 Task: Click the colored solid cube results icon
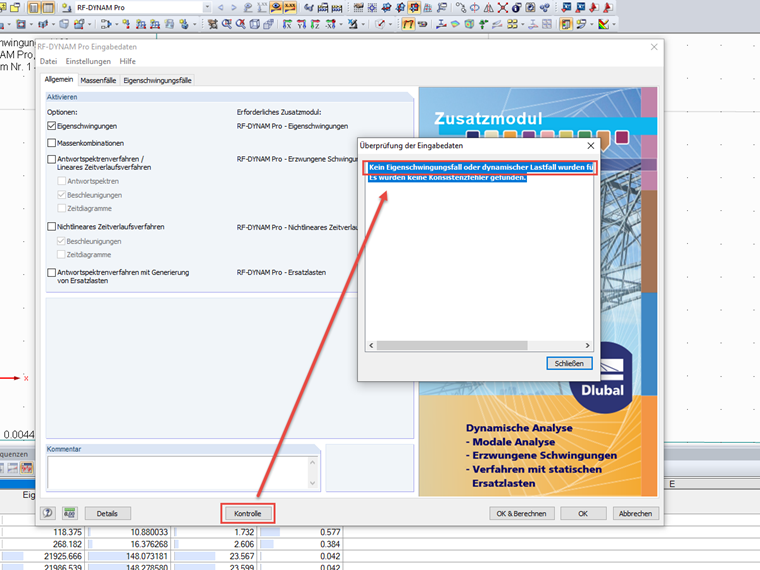click(469, 24)
